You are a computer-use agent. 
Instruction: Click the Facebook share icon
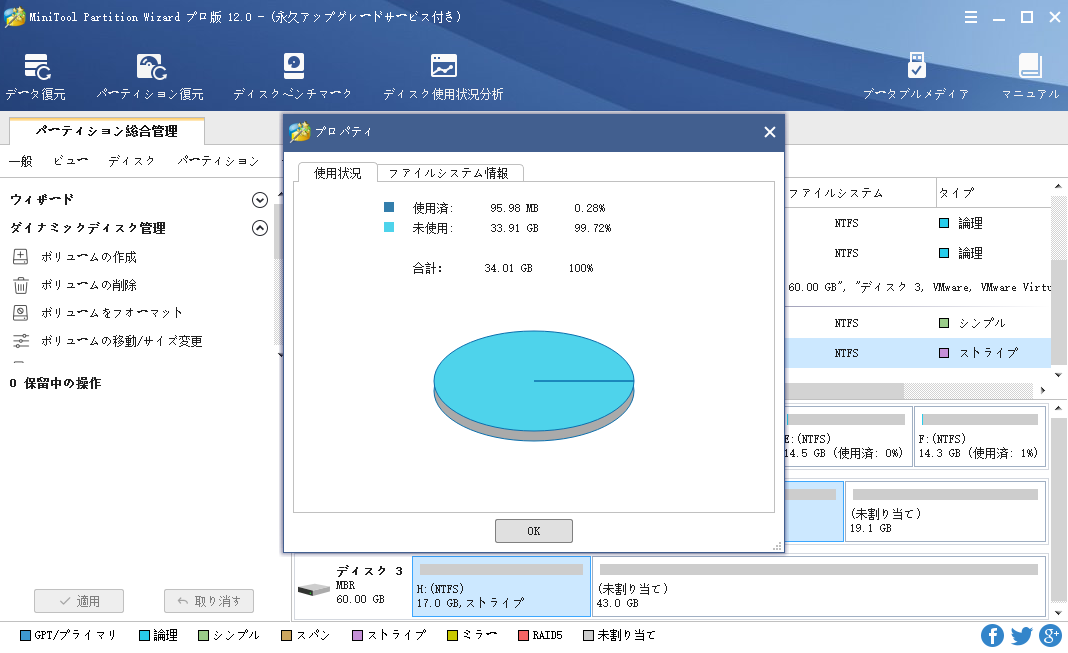(992, 636)
